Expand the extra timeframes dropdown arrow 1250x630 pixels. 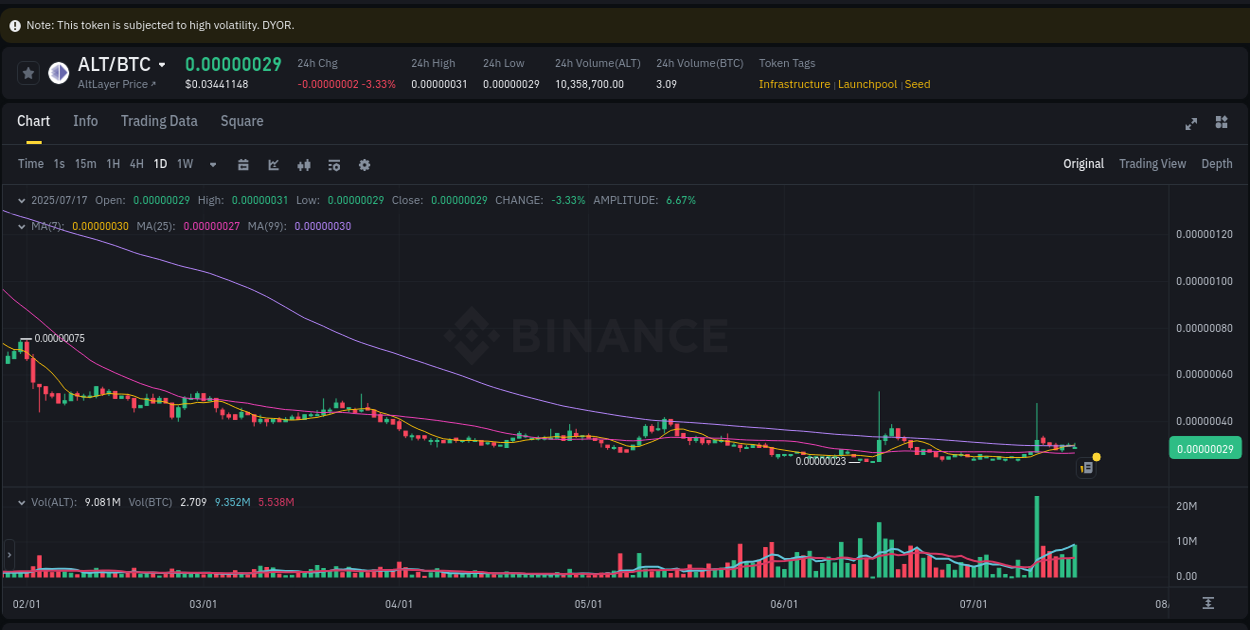[x=212, y=164]
